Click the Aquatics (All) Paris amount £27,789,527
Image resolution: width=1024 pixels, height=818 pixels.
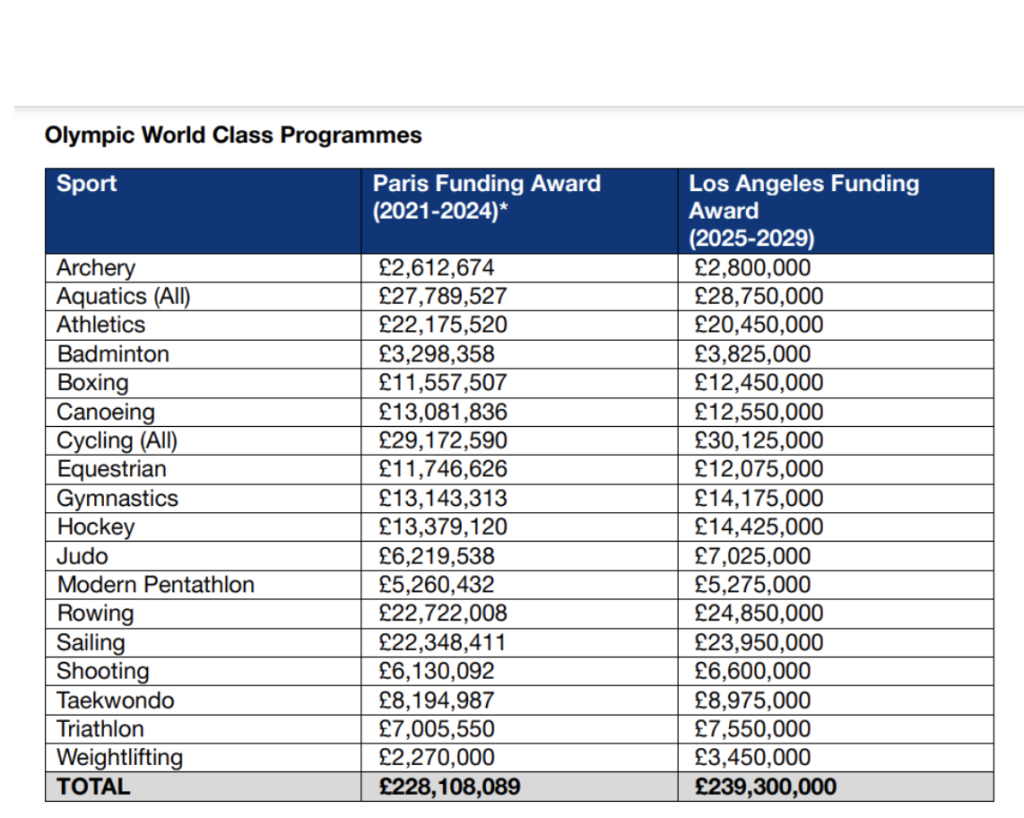click(443, 297)
